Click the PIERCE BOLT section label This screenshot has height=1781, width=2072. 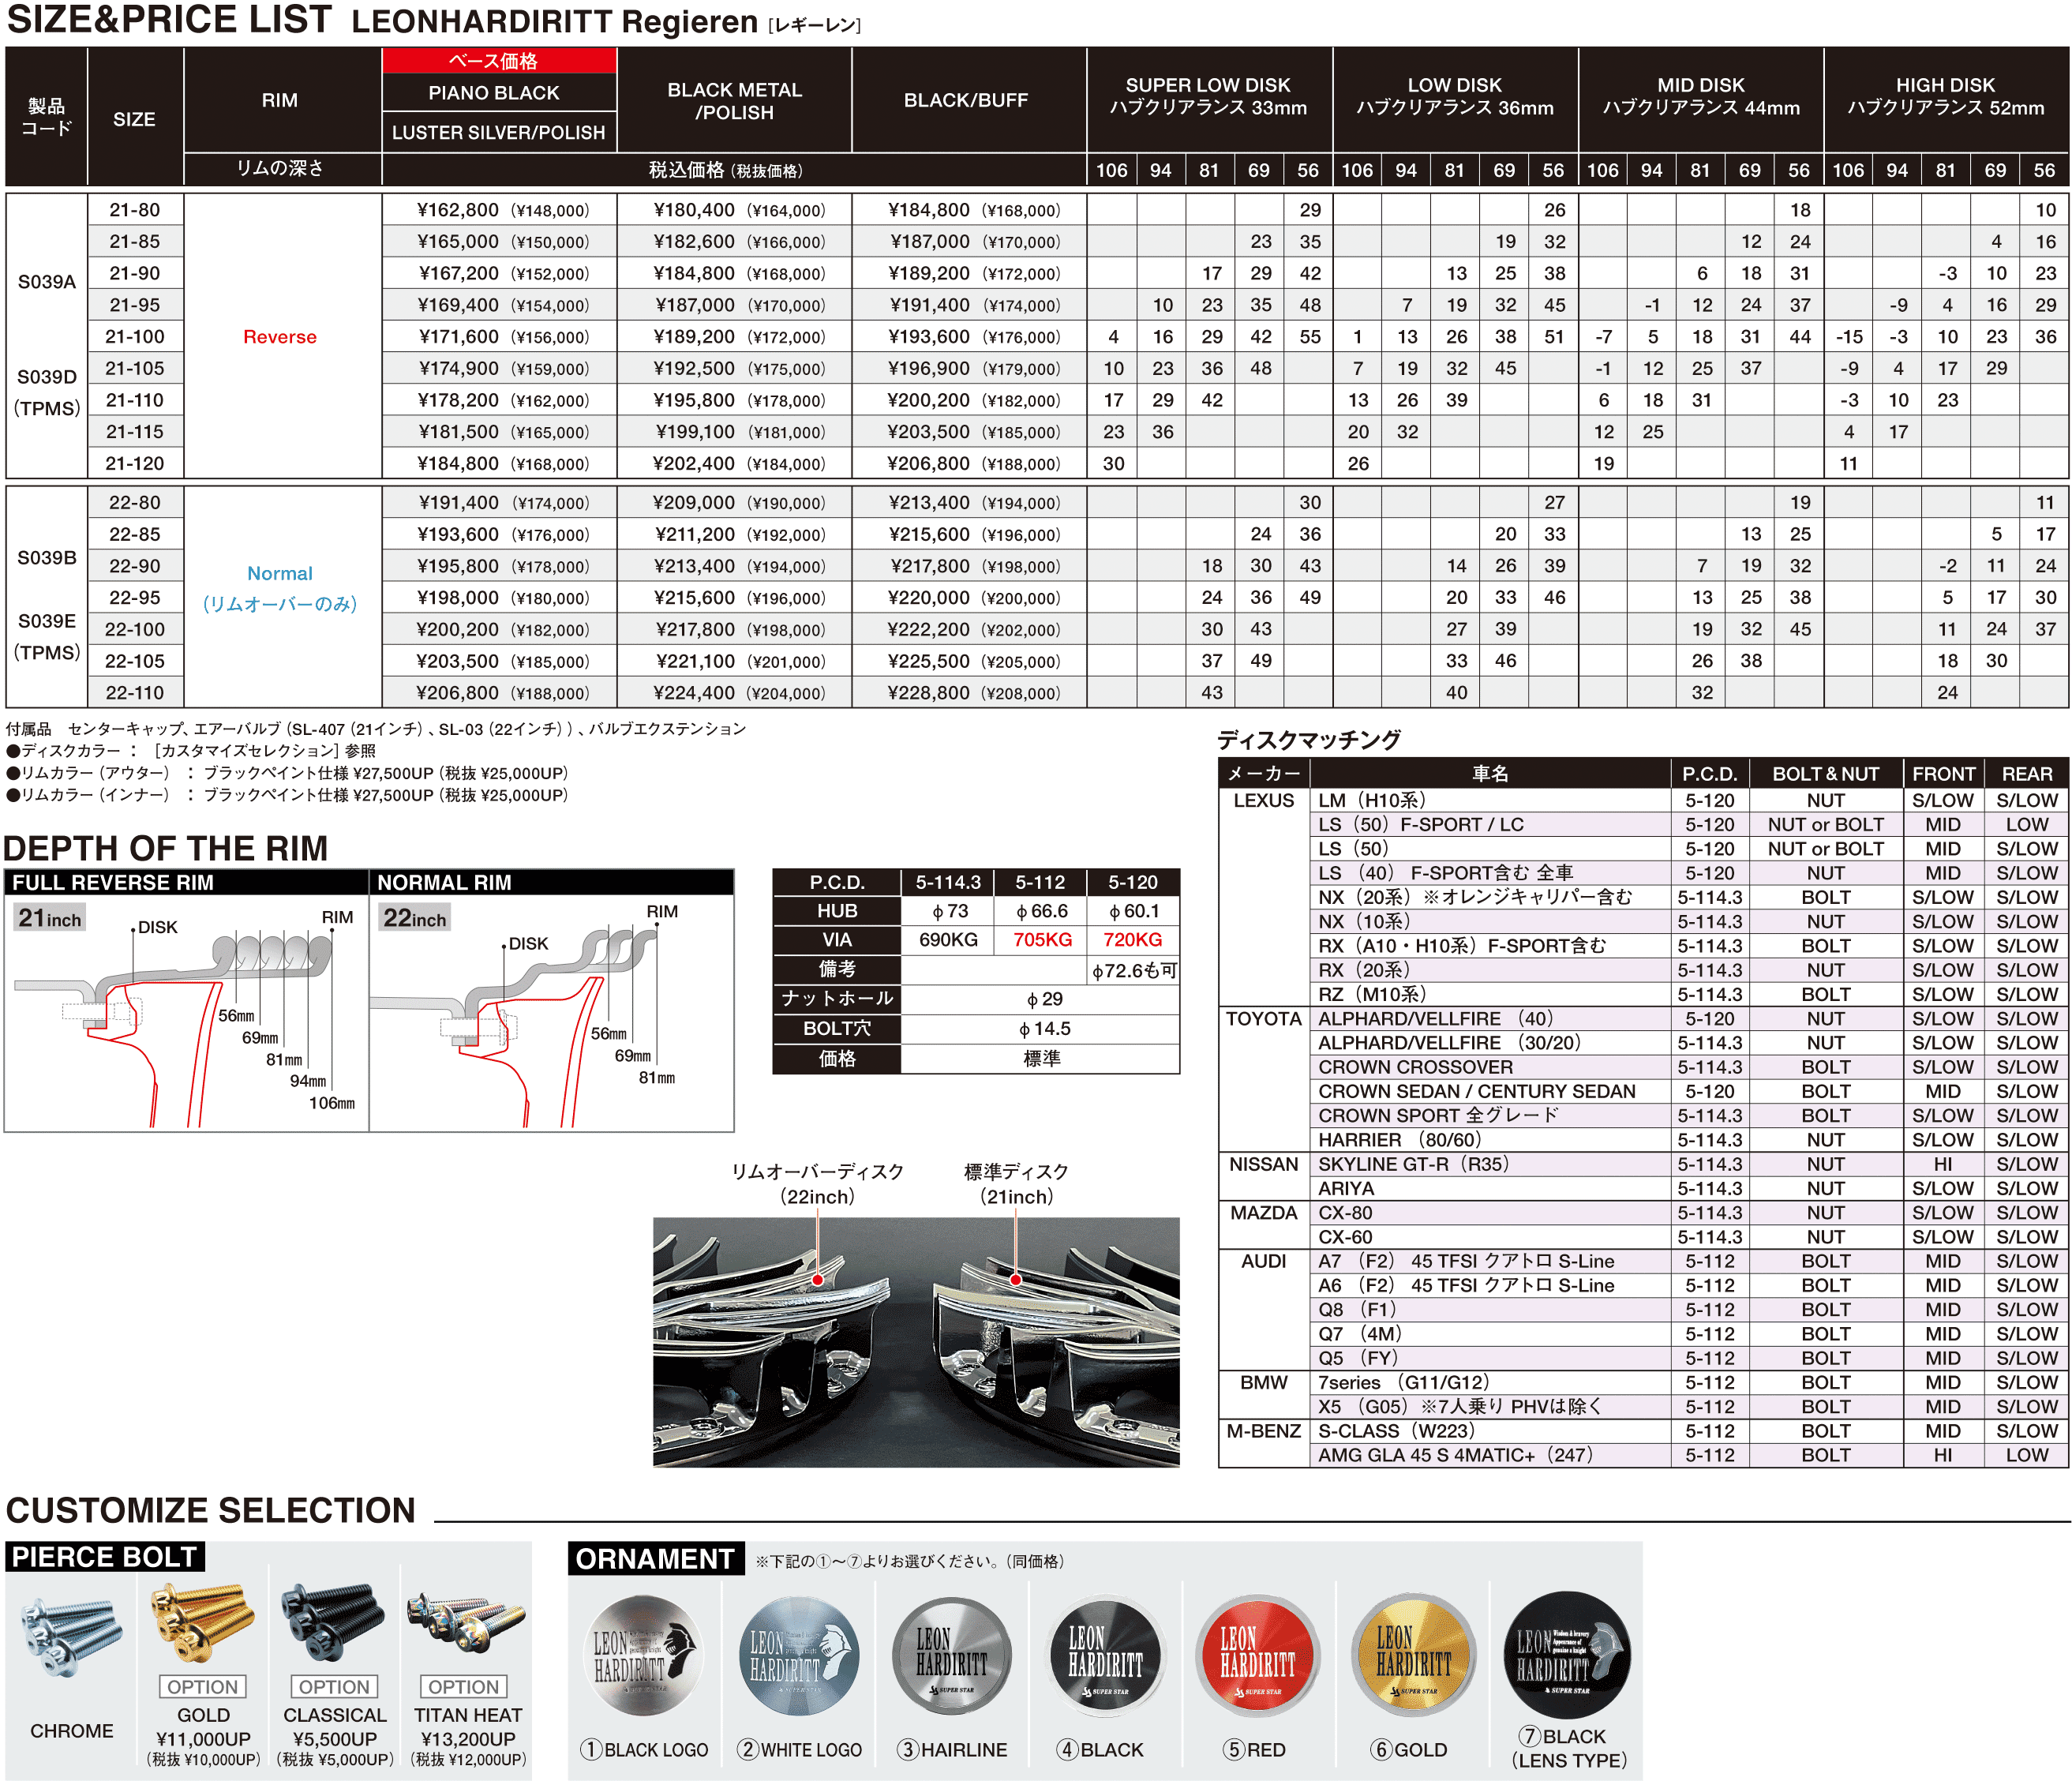point(105,1557)
